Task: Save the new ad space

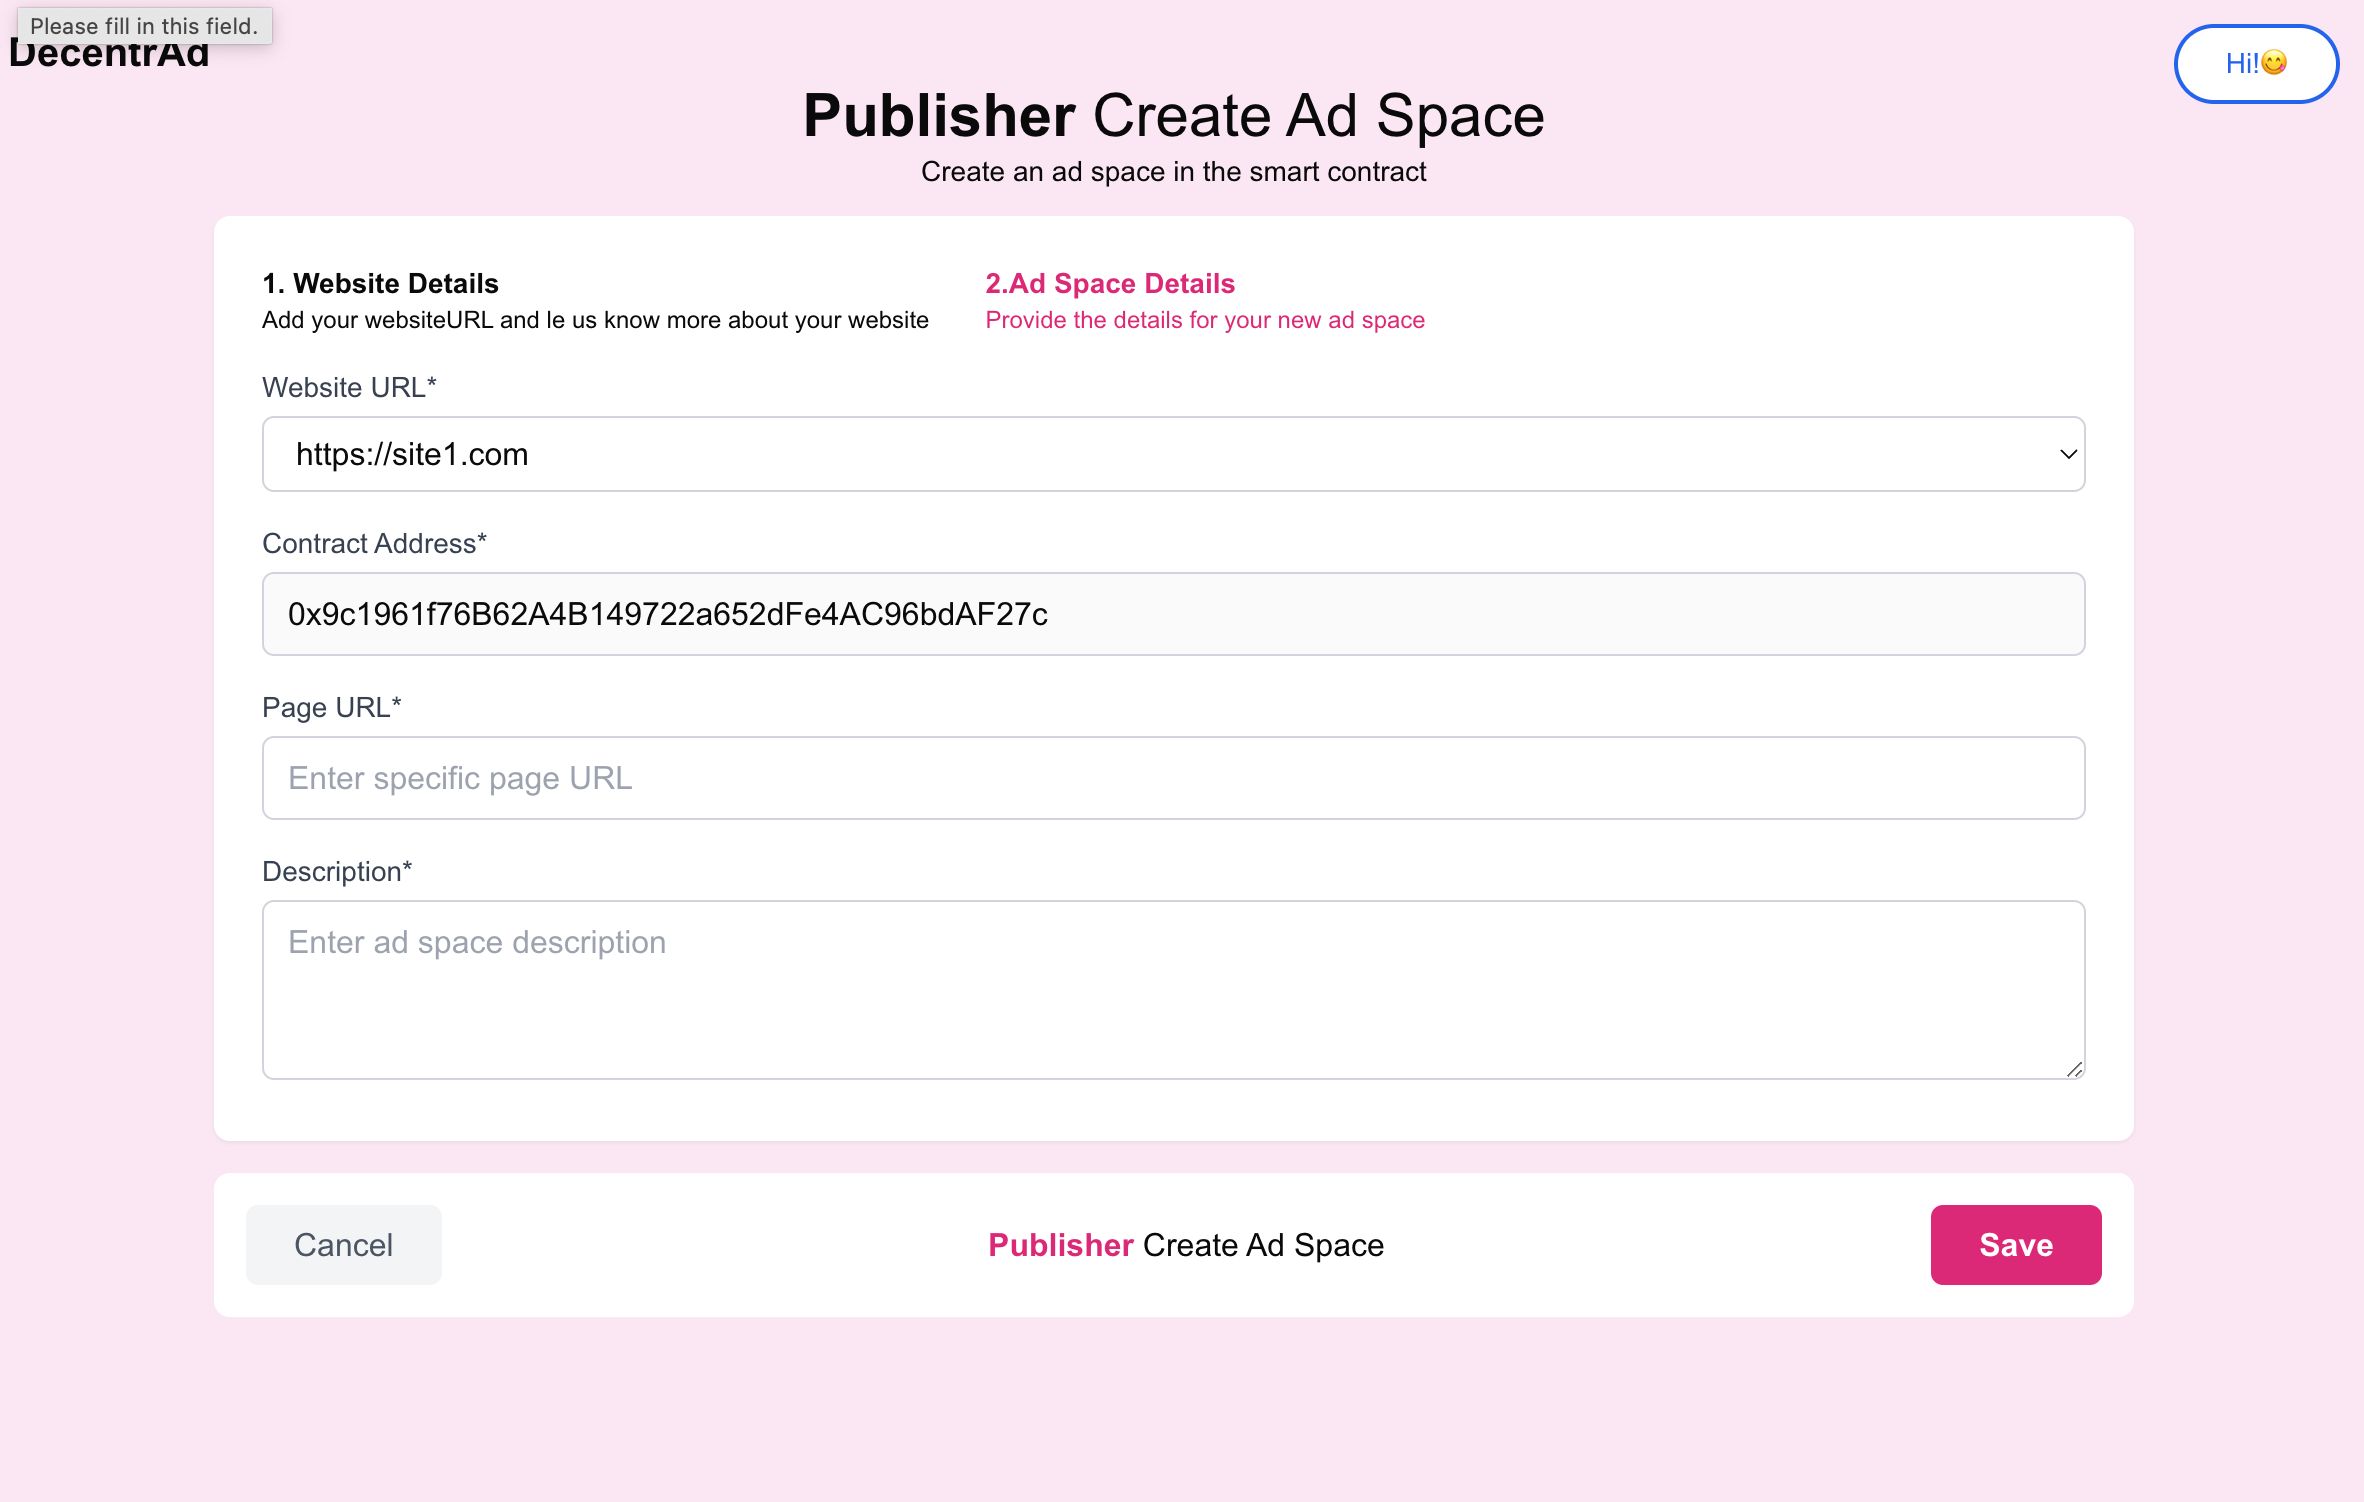Action: 2016,1245
